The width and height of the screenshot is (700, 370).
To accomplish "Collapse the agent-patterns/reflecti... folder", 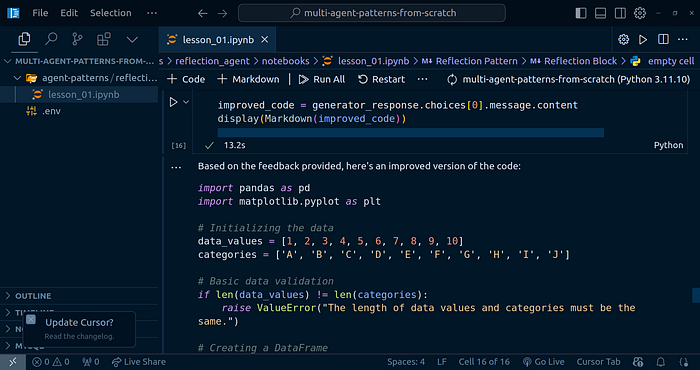I will (79, 78).
